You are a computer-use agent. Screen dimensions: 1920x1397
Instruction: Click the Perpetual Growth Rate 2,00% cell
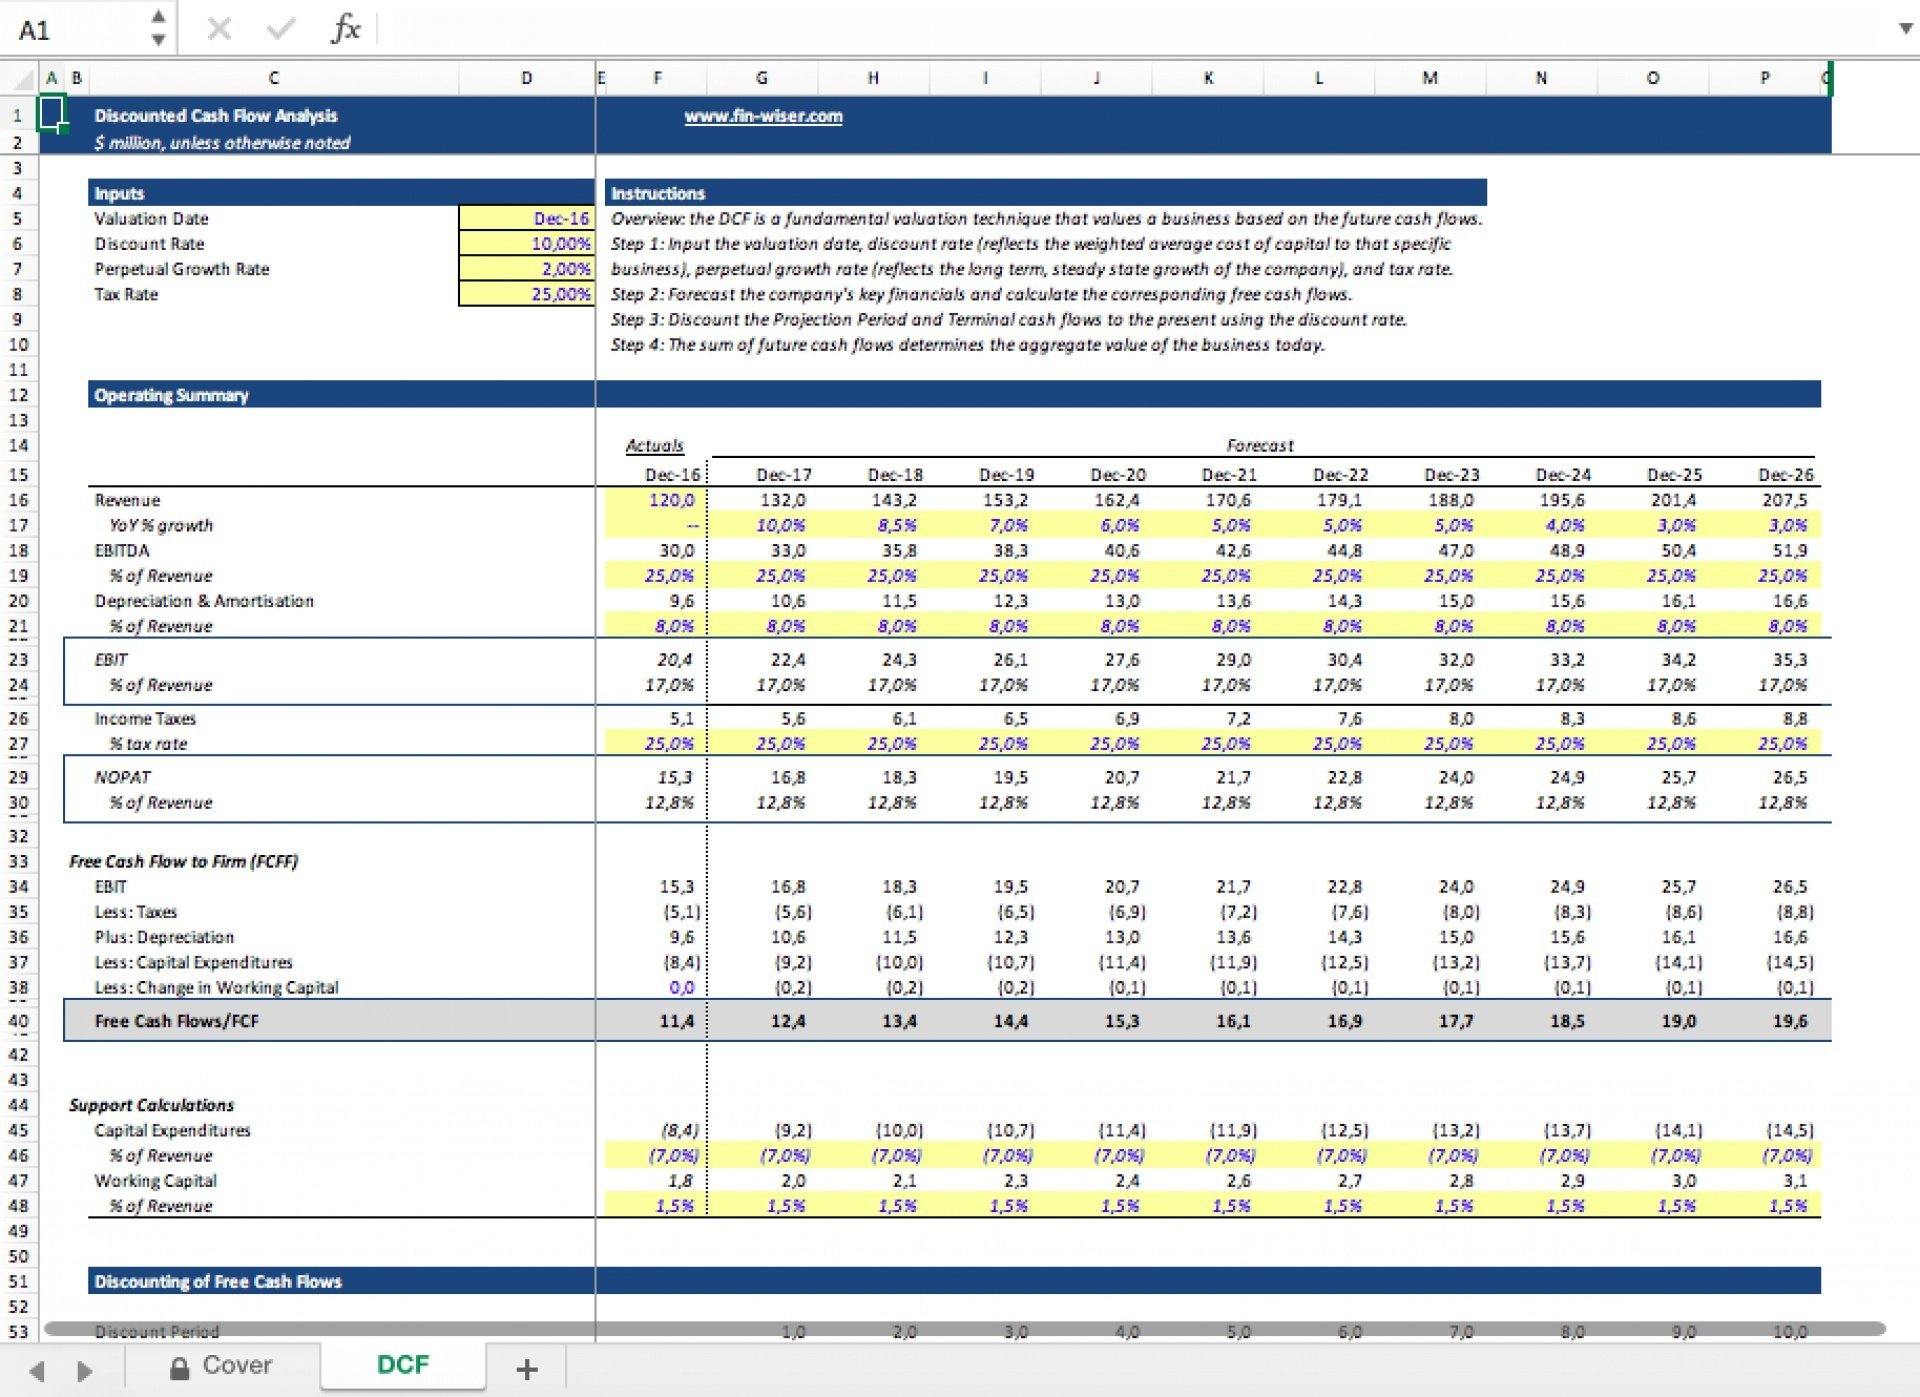click(x=526, y=269)
